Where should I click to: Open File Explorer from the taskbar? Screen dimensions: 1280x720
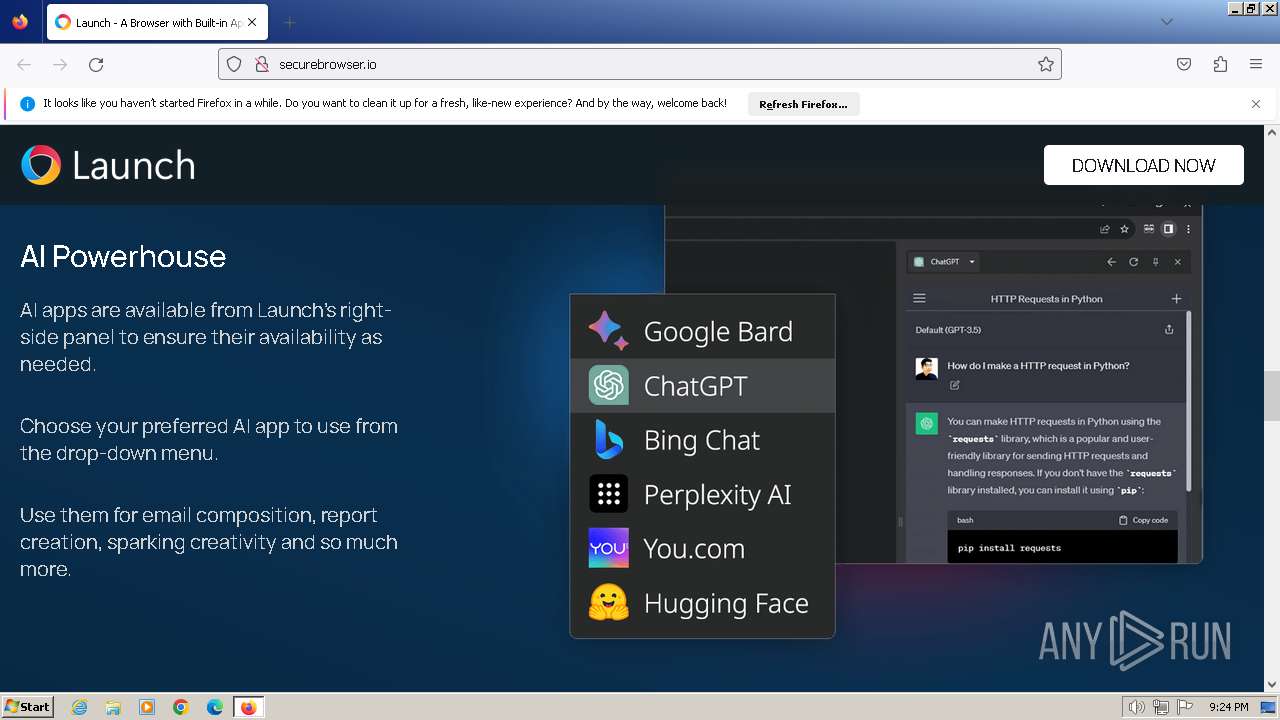pyautogui.click(x=113, y=707)
